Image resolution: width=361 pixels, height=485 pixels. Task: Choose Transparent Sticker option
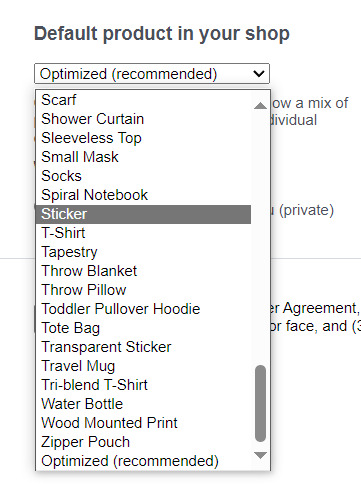click(x=143, y=347)
